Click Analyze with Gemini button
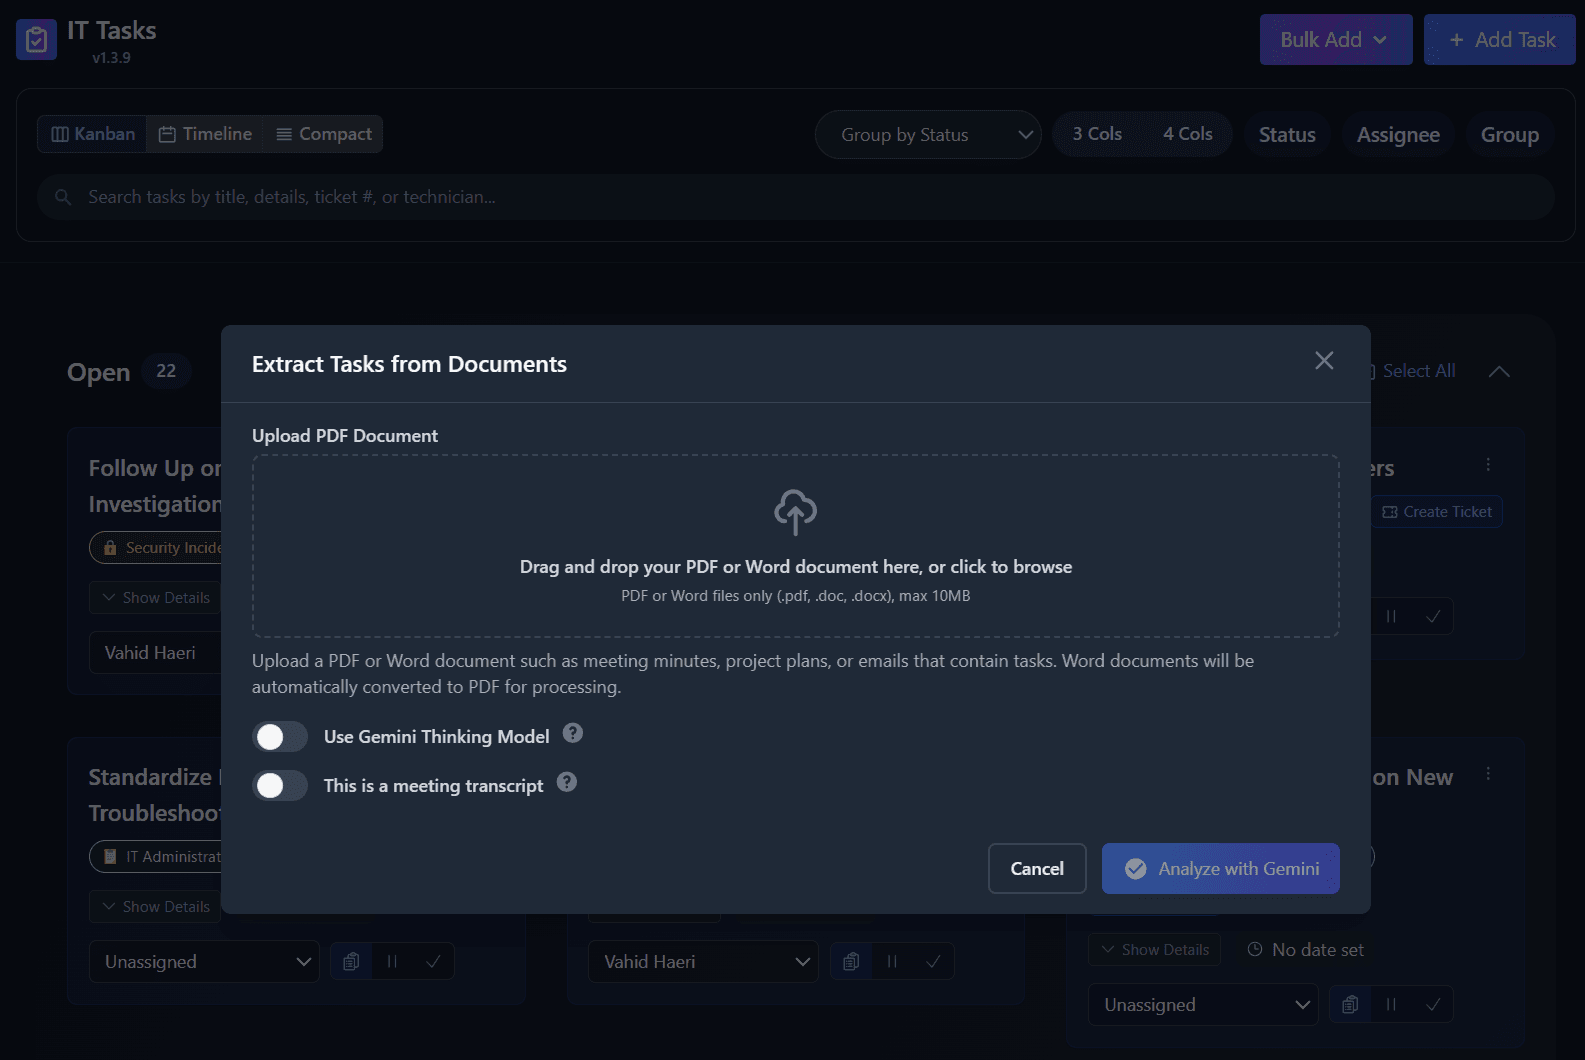 [1221, 869]
